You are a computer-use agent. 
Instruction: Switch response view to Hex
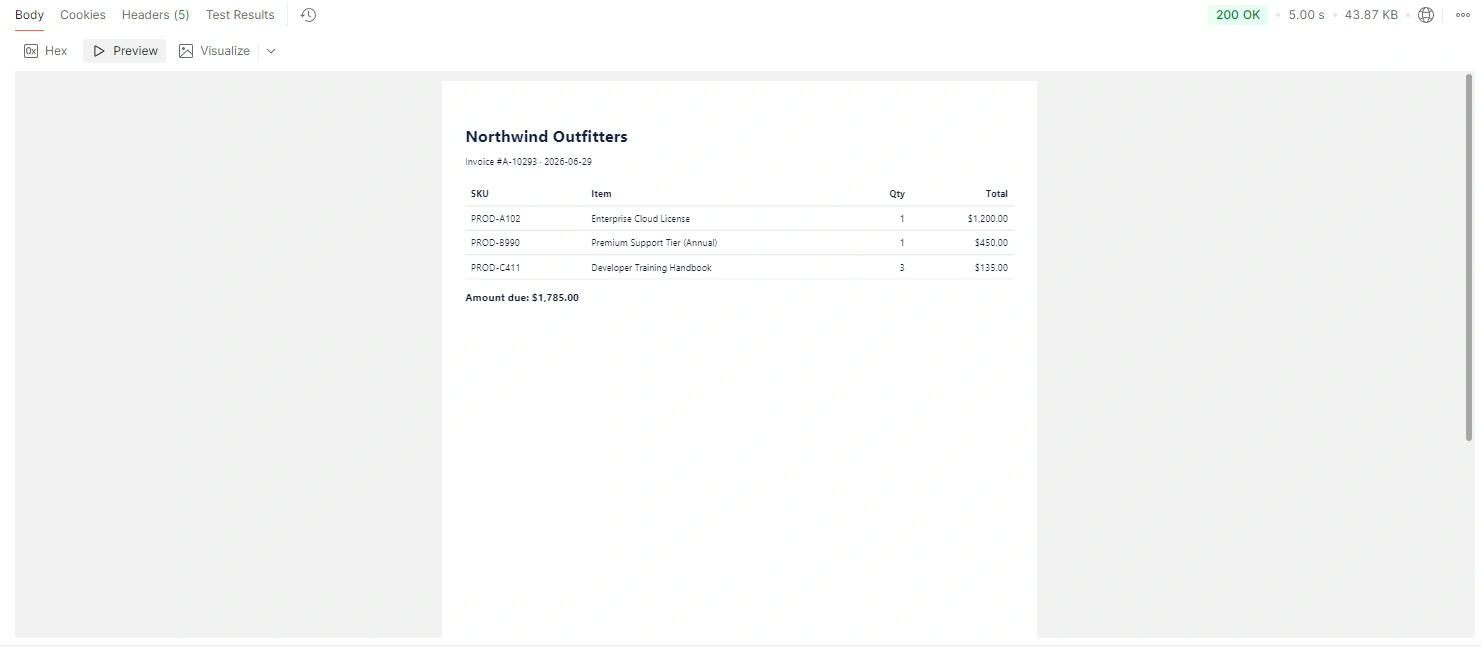(46, 51)
